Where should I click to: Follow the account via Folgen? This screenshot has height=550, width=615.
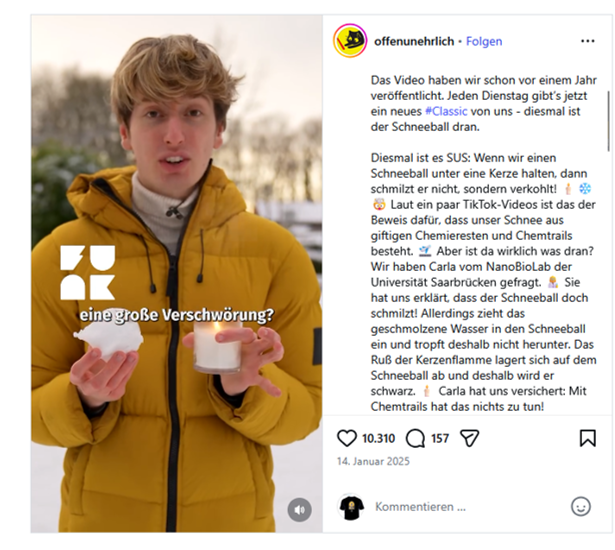pos(484,41)
